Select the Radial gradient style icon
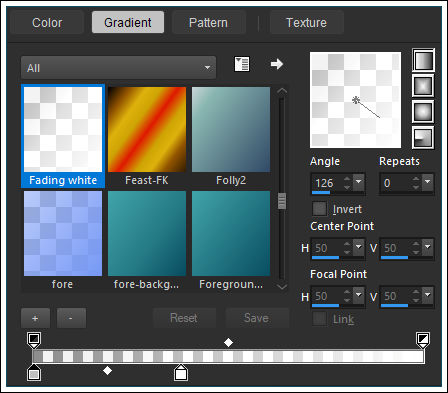 pyautogui.click(x=423, y=137)
